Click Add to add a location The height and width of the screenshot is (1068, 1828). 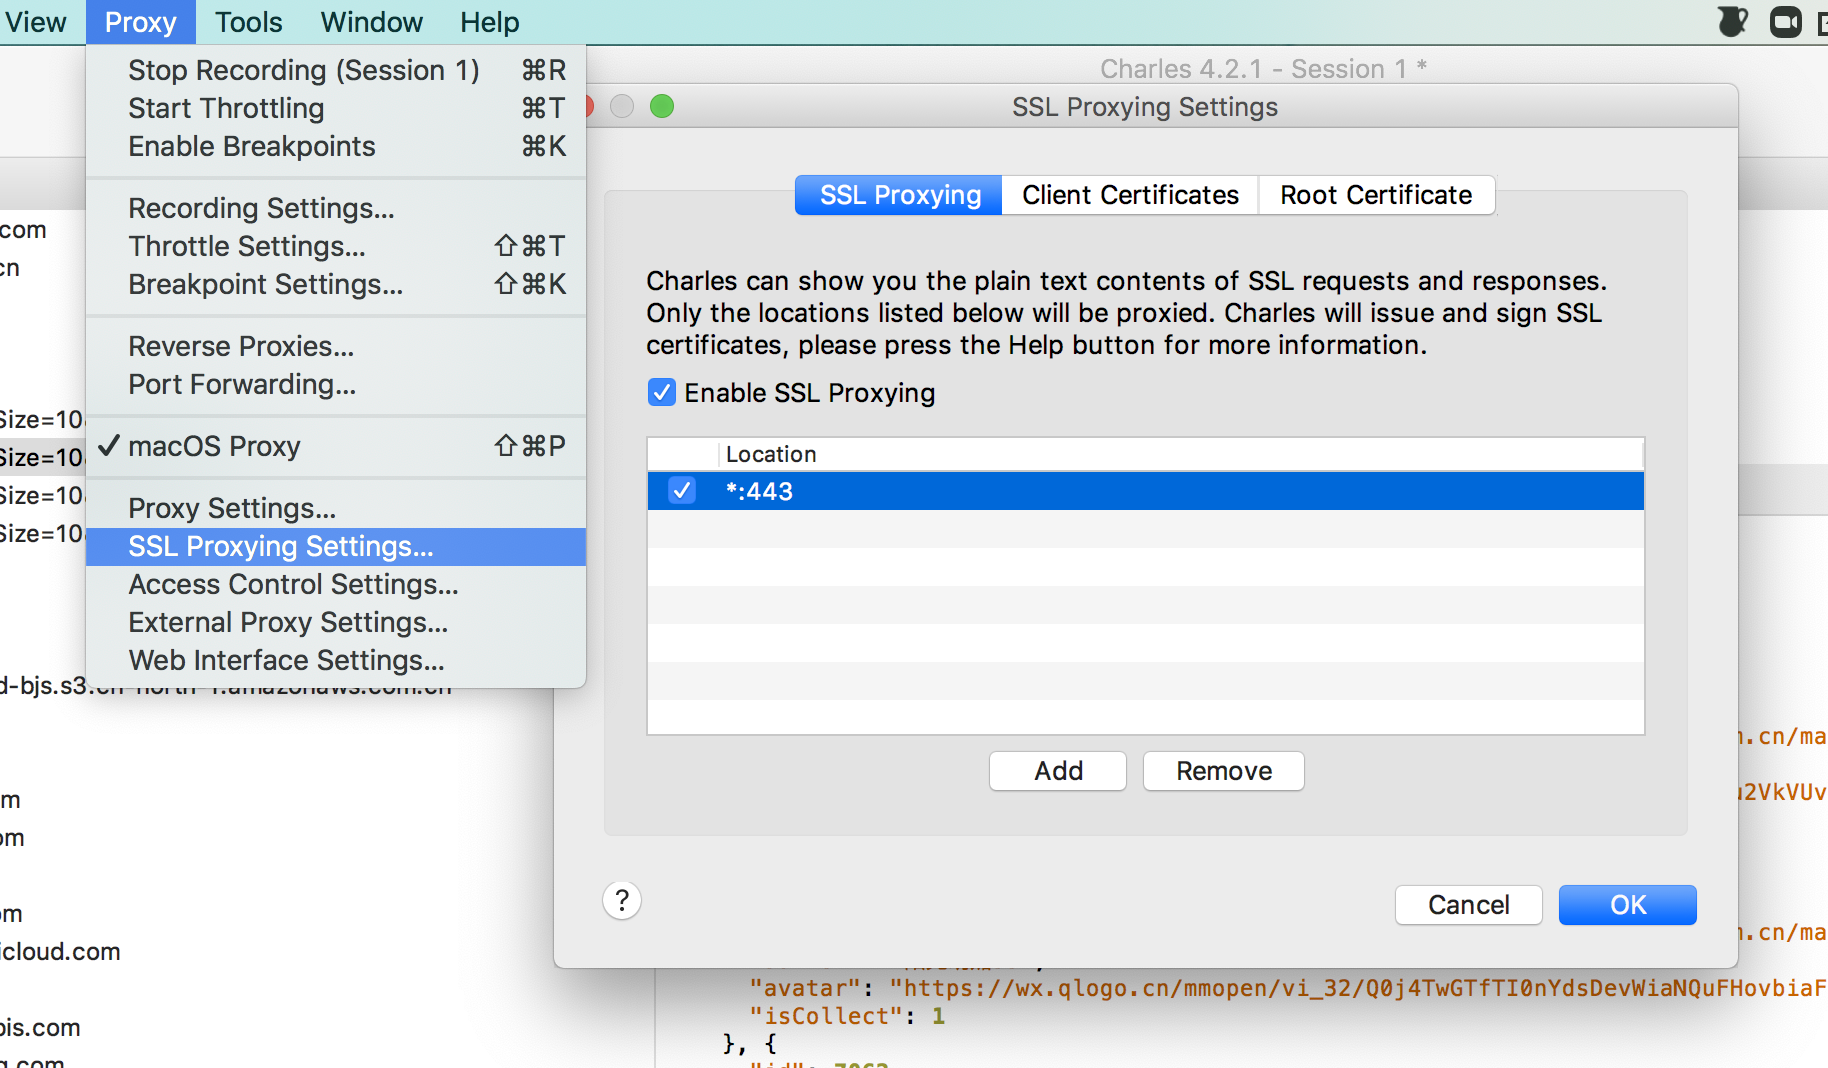1057,771
